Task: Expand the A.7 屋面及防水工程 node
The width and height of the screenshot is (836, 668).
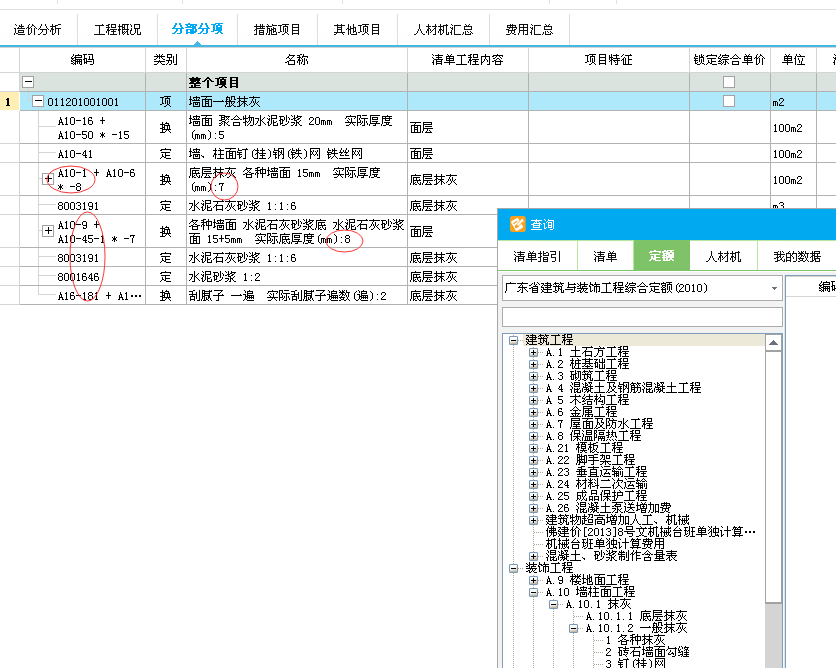Action: point(533,424)
